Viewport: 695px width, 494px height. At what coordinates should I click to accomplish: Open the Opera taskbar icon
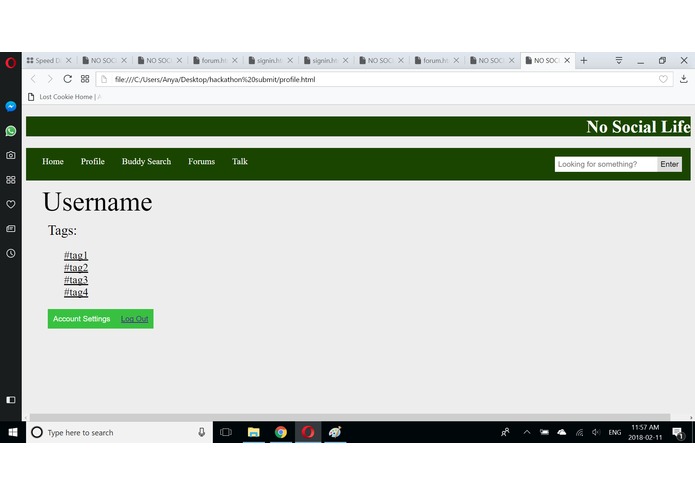(308, 432)
